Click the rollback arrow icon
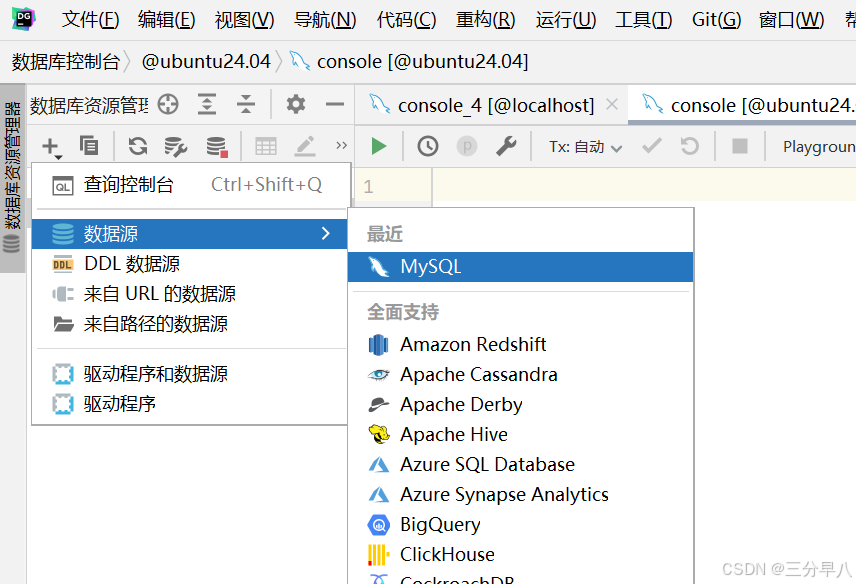Image resolution: width=856 pixels, height=584 pixels. coord(689,146)
